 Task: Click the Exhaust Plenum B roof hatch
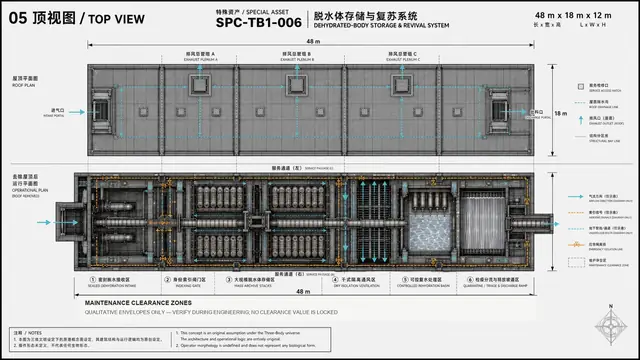click(x=297, y=85)
